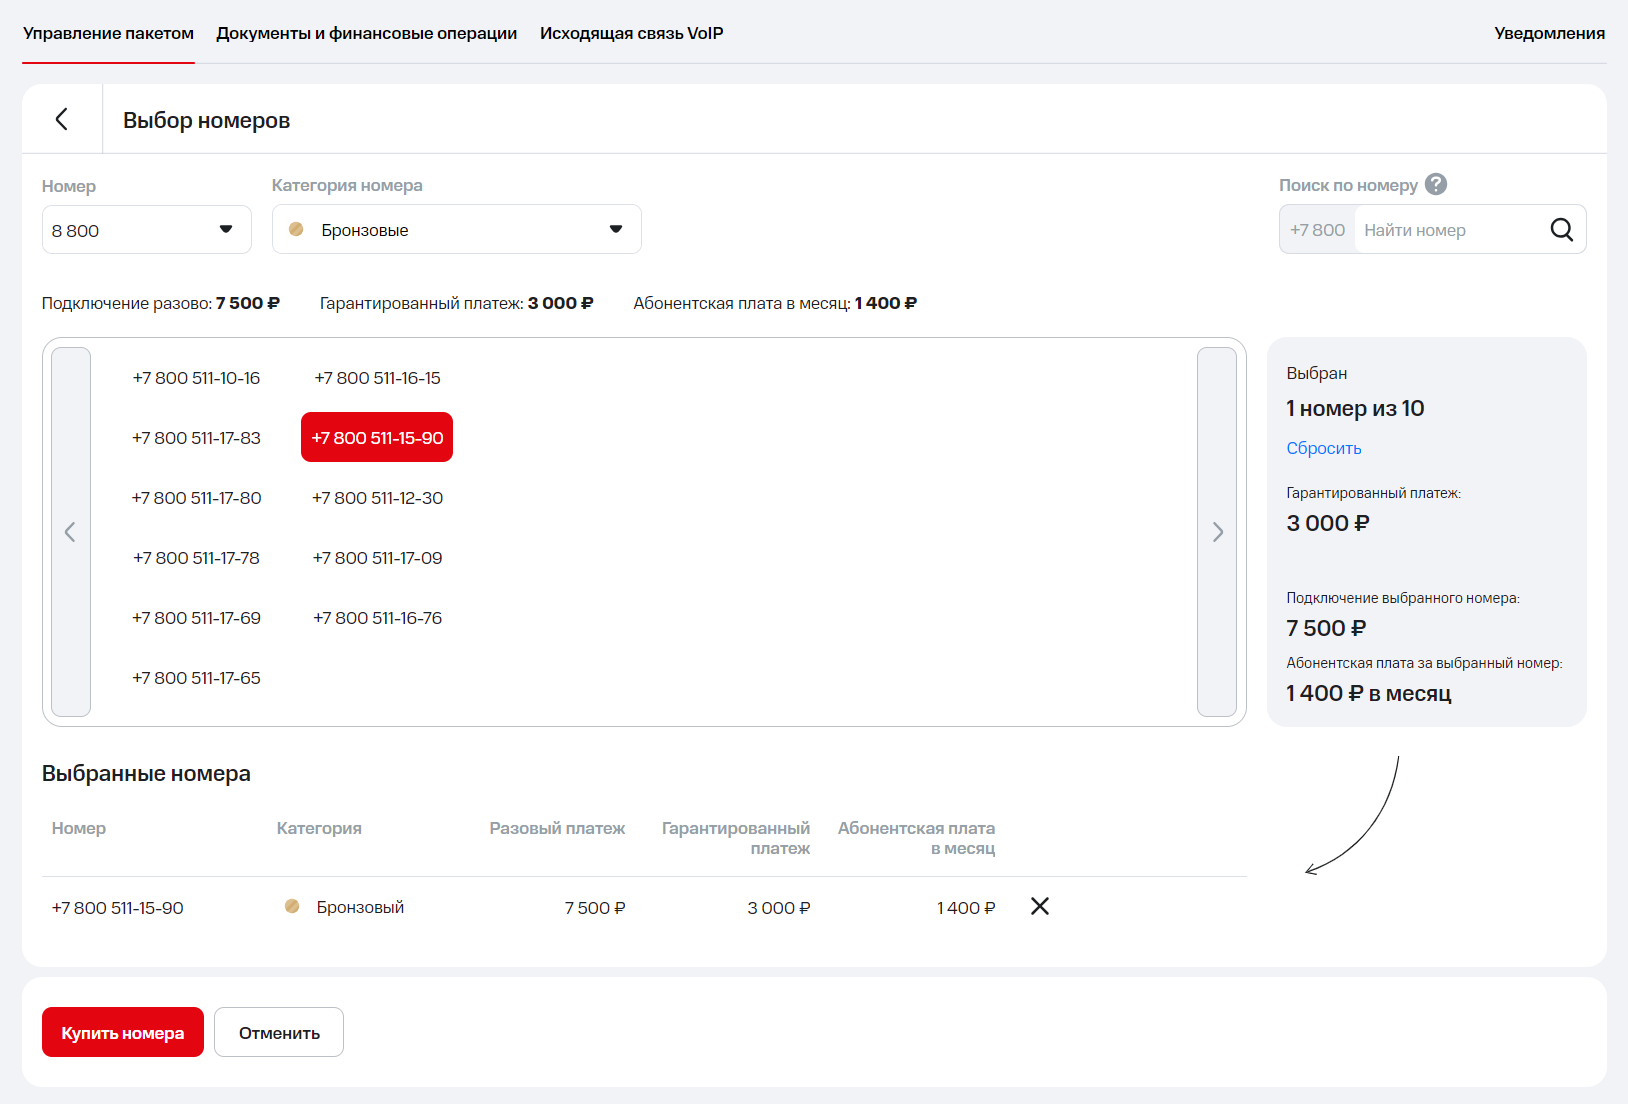The image size is (1628, 1104).
Task: Open Документы и финансовые операции tab
Action: click(x=366, y=33)
